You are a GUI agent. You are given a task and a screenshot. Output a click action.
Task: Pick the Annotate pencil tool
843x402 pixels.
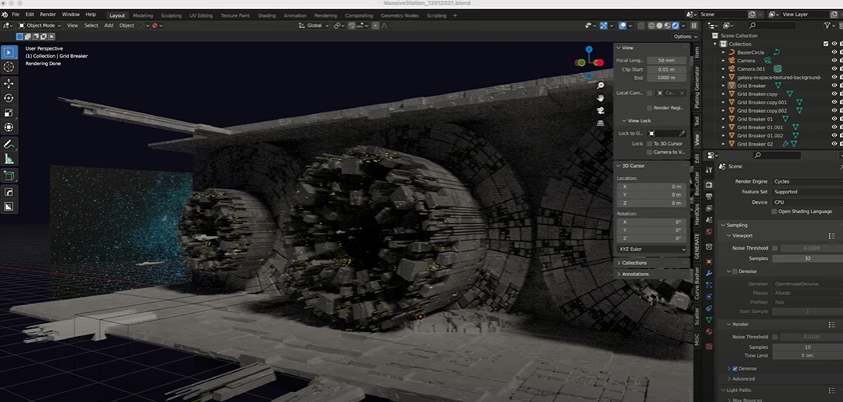coord(9,143)
